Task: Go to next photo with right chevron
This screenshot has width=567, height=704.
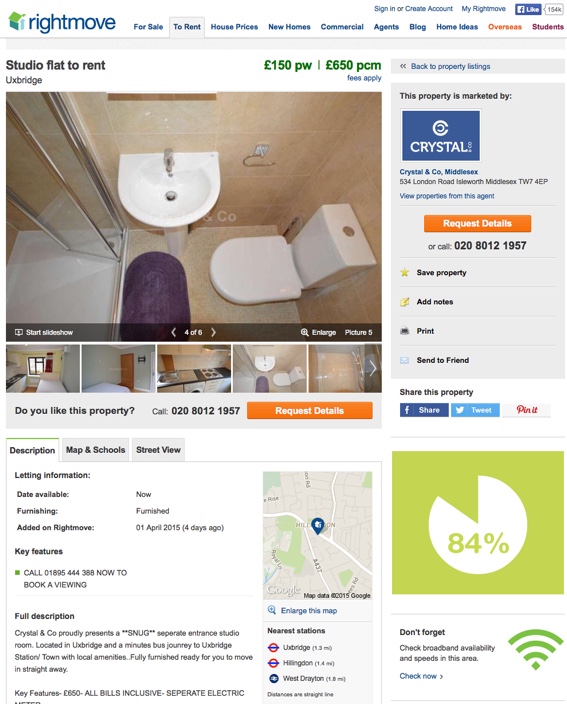Action: click(214, 332)
